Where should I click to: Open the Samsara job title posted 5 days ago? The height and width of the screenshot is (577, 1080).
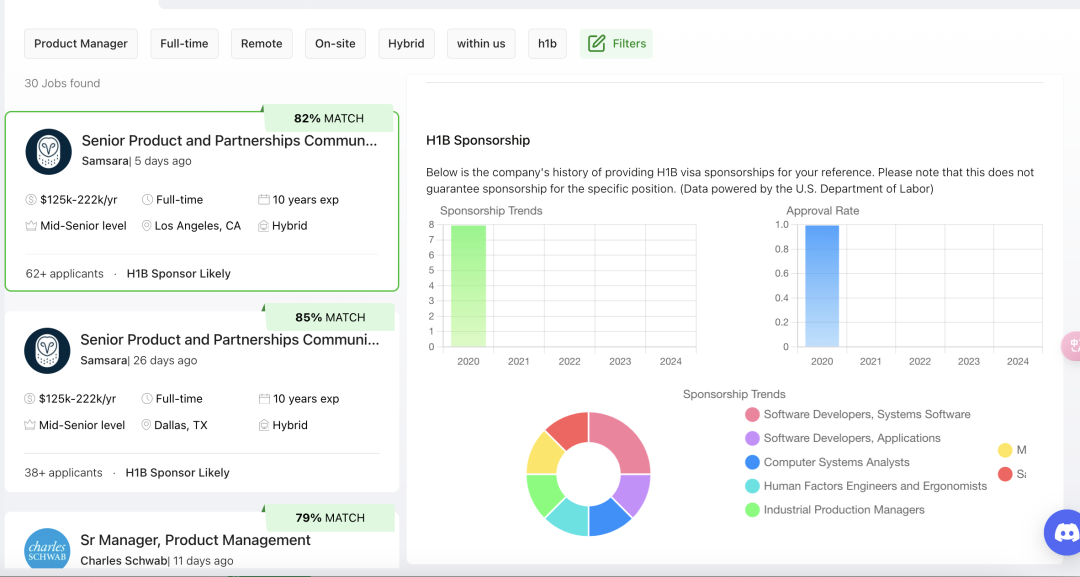229,140
